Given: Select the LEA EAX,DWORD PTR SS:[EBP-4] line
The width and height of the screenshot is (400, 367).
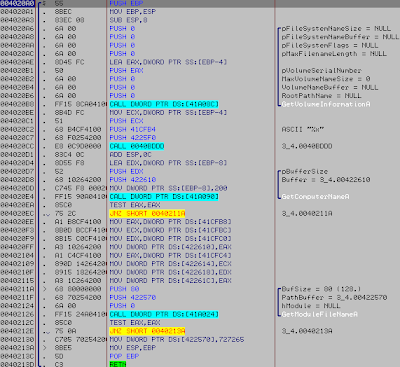Looking at the screenshot, I should coord(168,62).
